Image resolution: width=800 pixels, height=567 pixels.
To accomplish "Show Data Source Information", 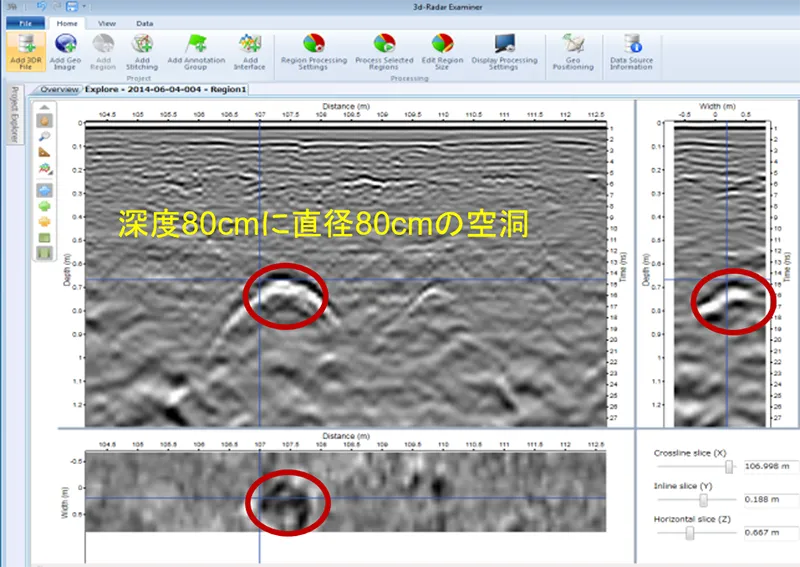I will pyautogui.click(x=631, y=50).
